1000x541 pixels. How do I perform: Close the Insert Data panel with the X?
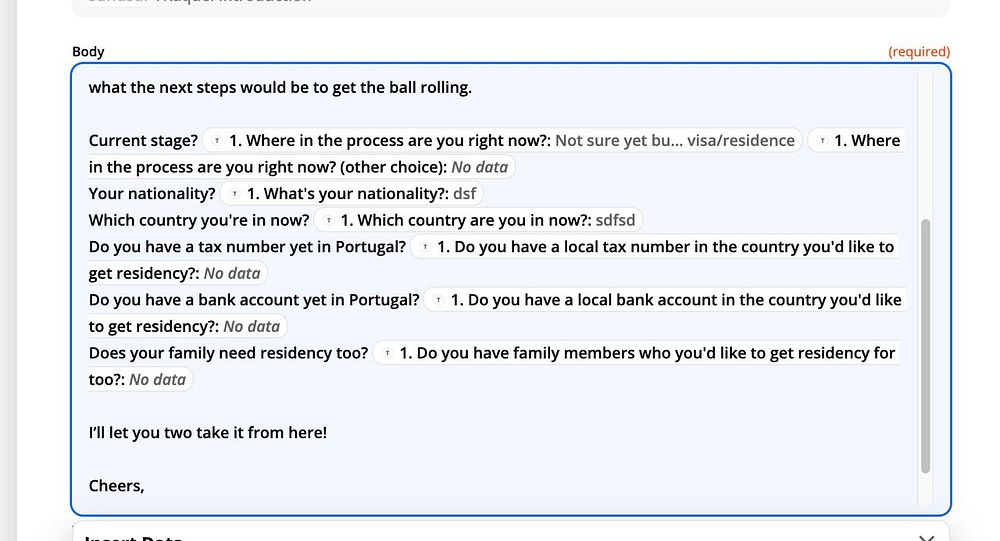pos(927,538)
